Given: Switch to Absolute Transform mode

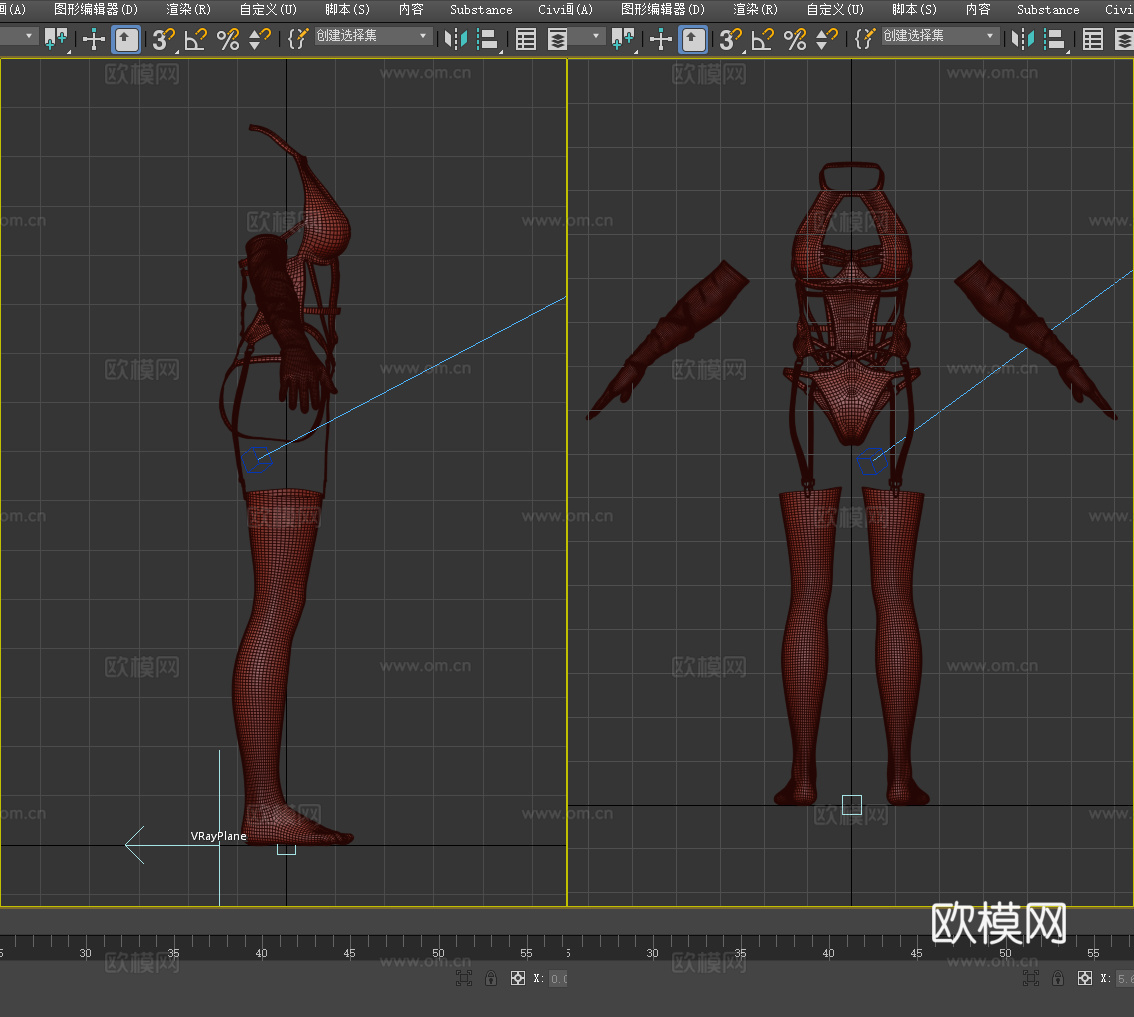Looking at the screenshot, I should pyautogui.click(x=518, y=978).
